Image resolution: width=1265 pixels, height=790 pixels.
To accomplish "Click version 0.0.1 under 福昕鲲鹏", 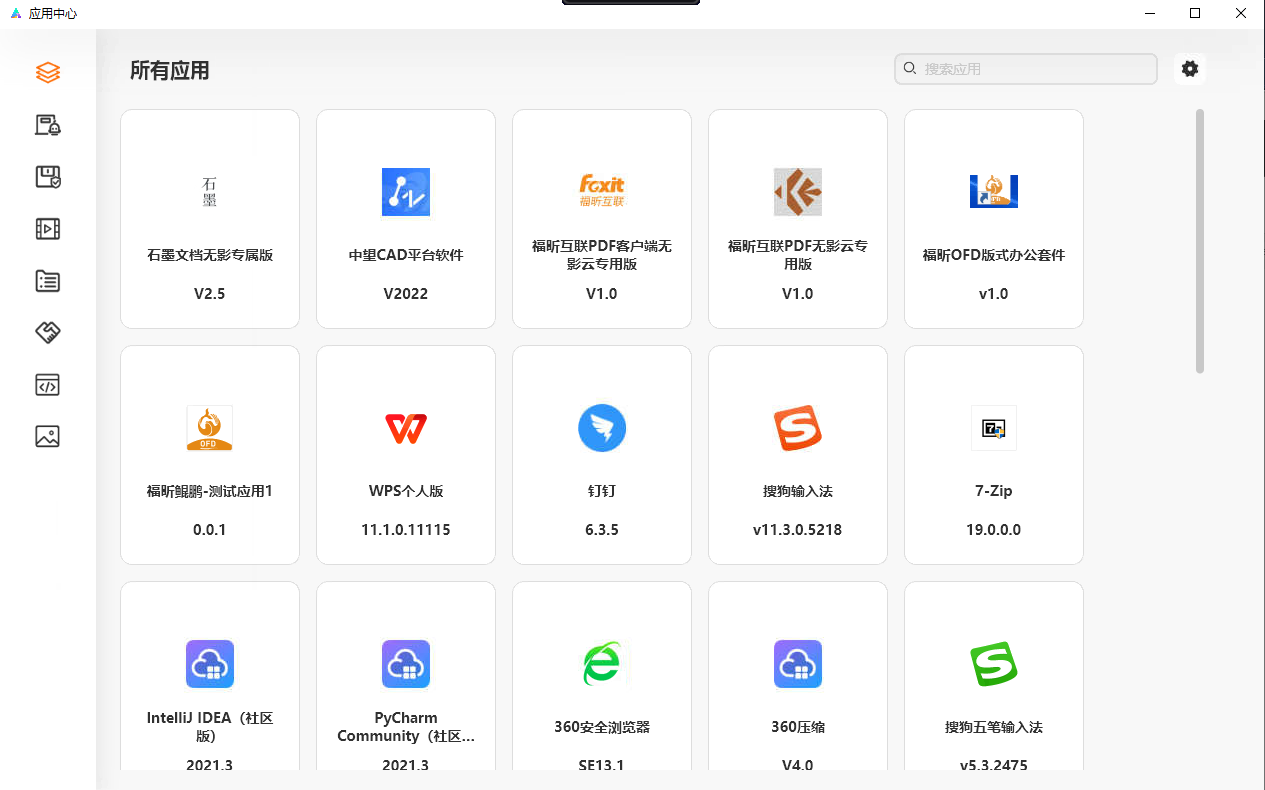I will click(x=210, y=530).
